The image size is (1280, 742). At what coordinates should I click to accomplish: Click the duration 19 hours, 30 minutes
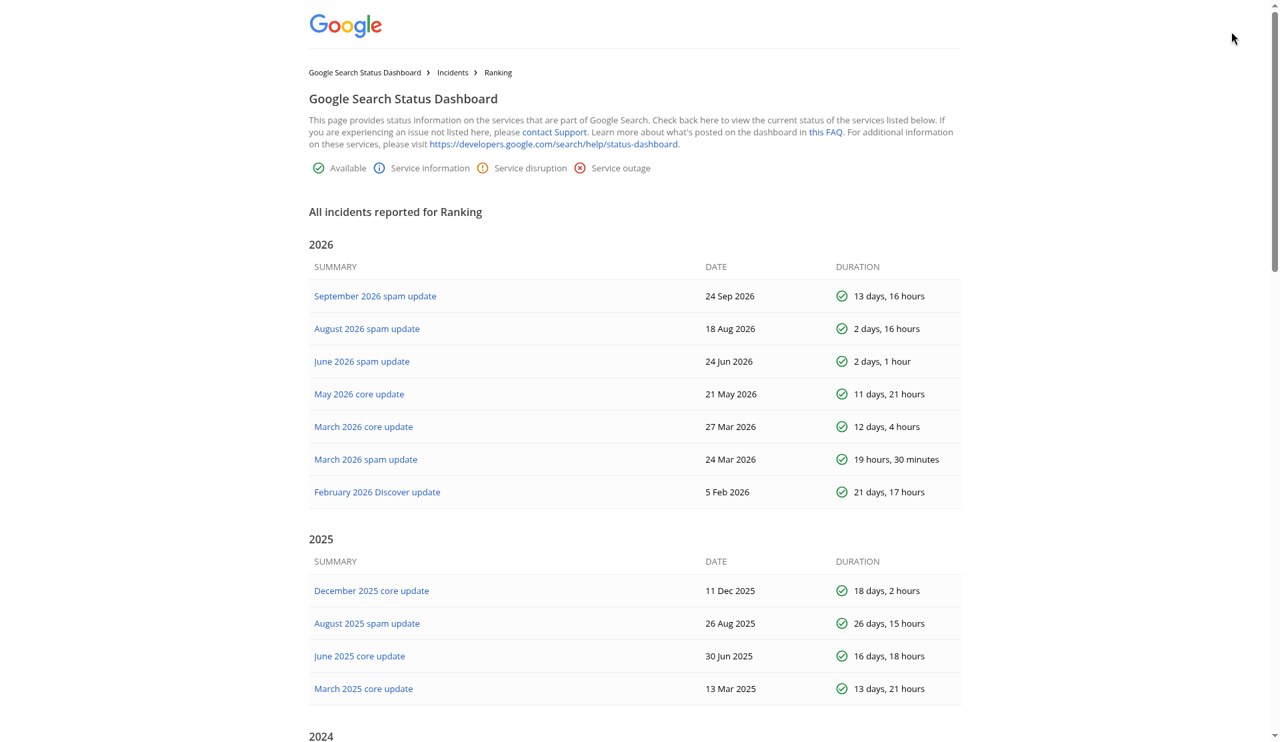pyautogui.click(x=896, y=460)
